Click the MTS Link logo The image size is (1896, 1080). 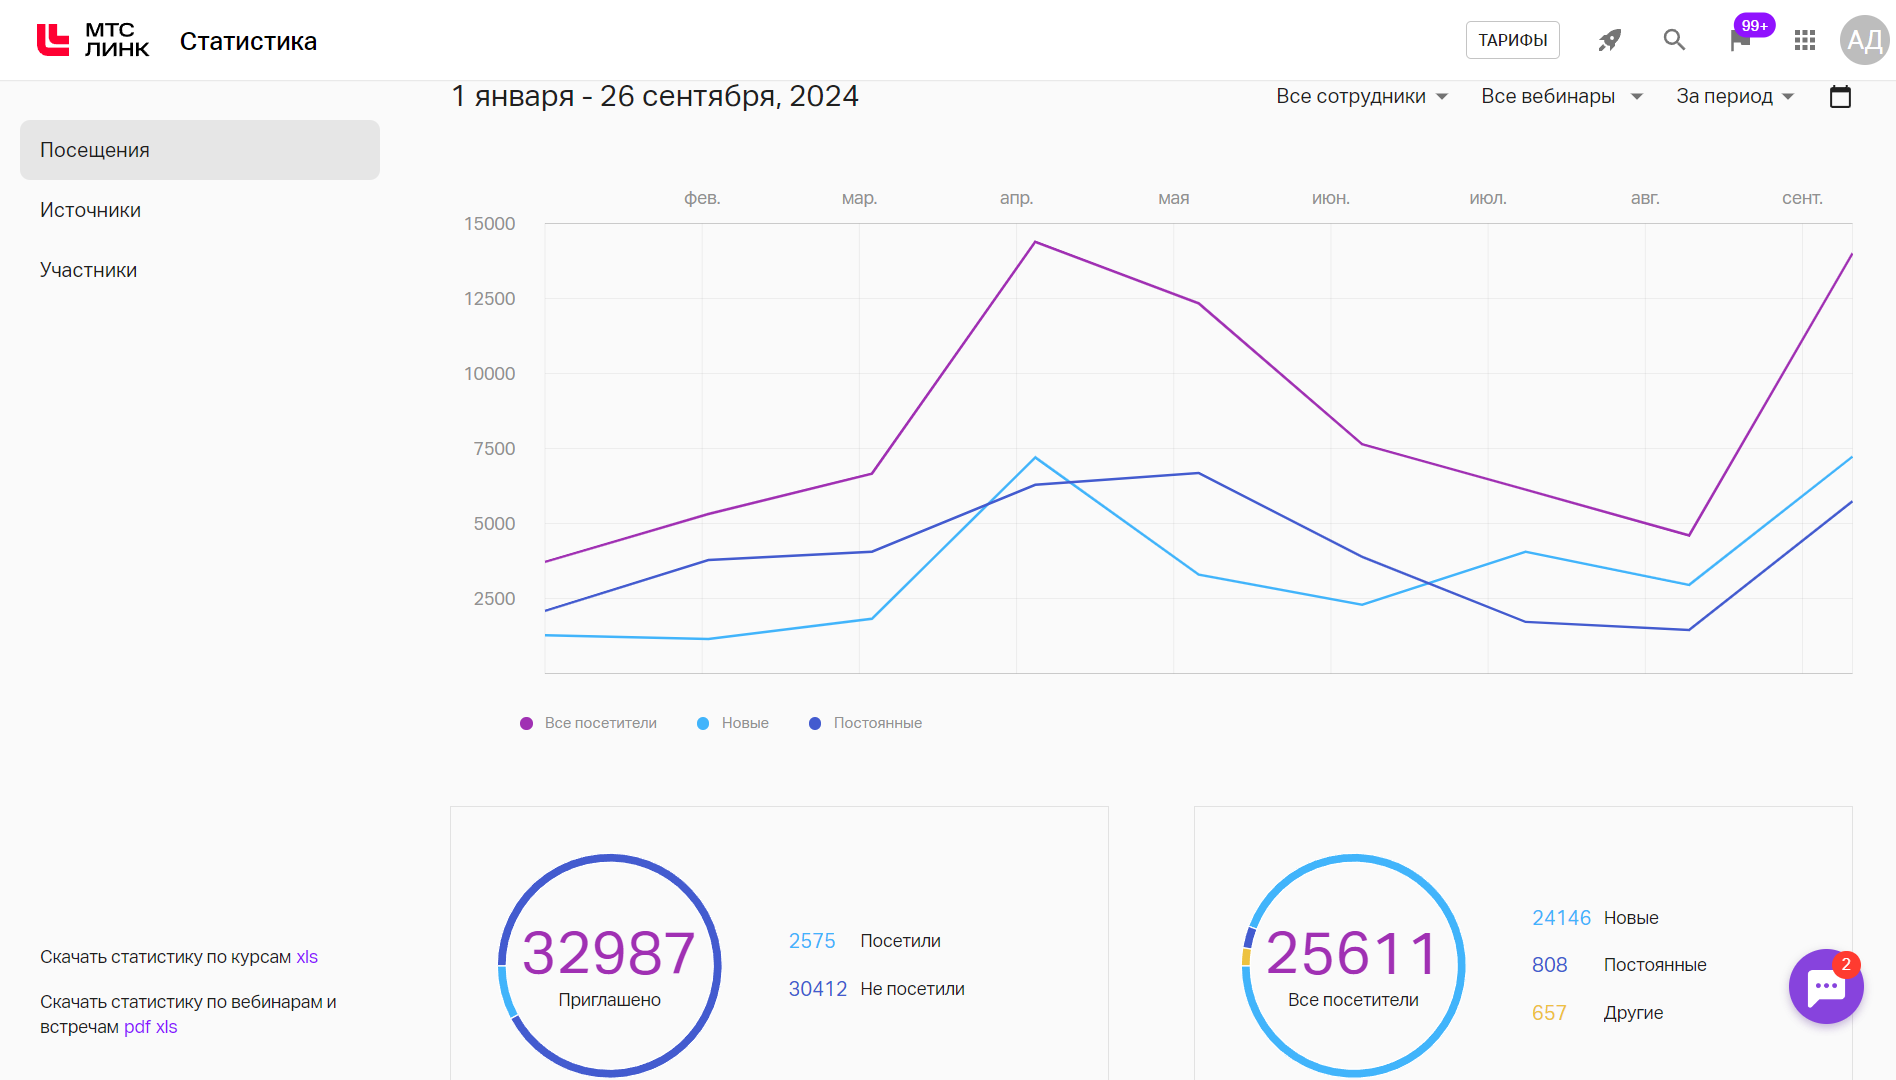(x=93, y=40)
